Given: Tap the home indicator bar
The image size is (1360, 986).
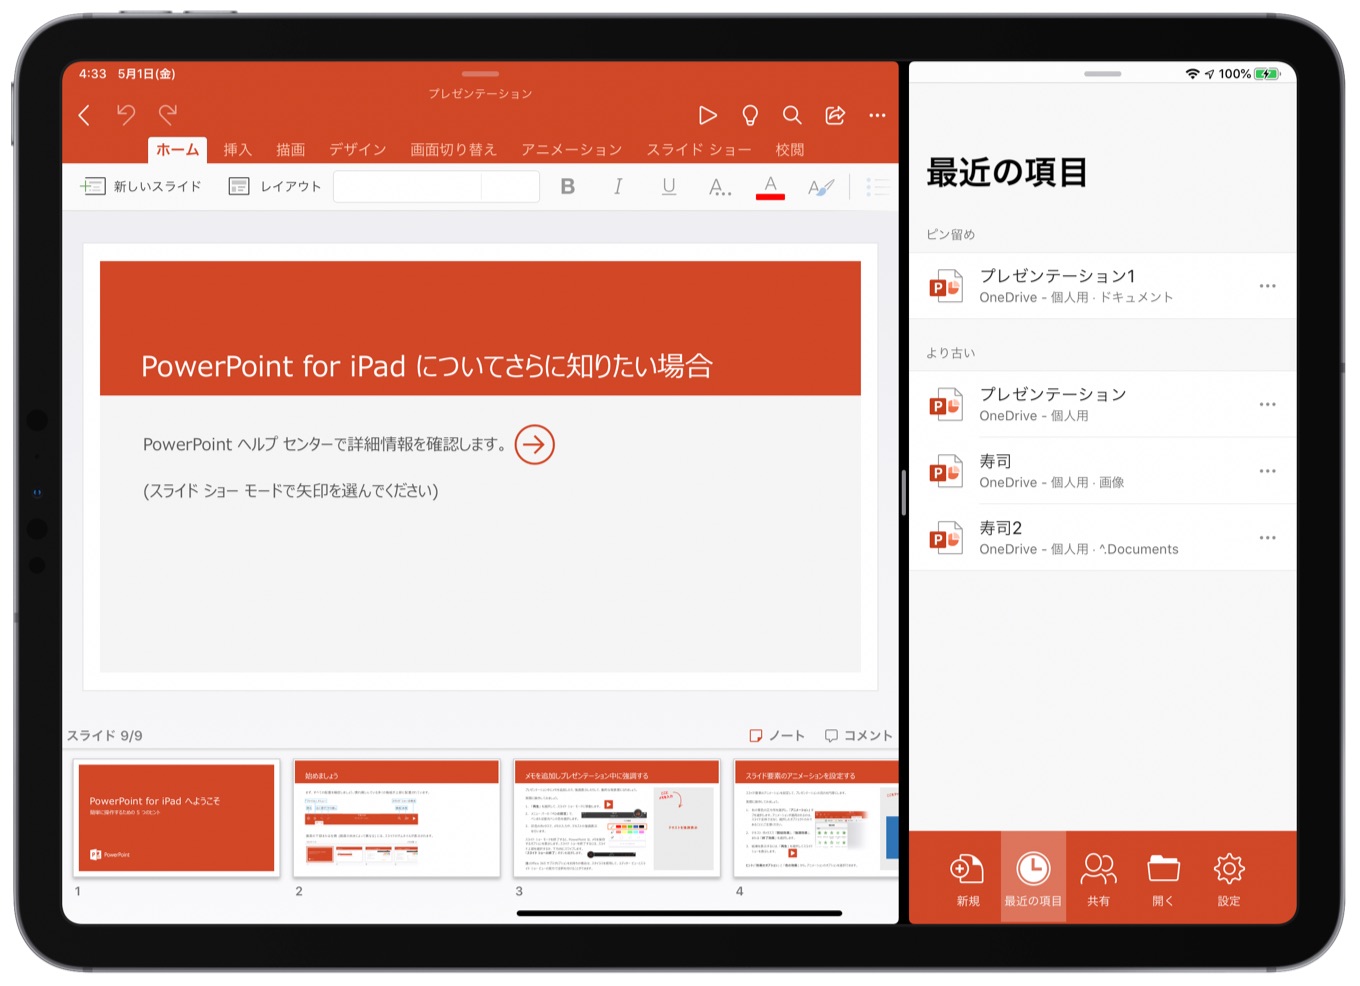Looking at the screenshot, I should click(679, 913).
